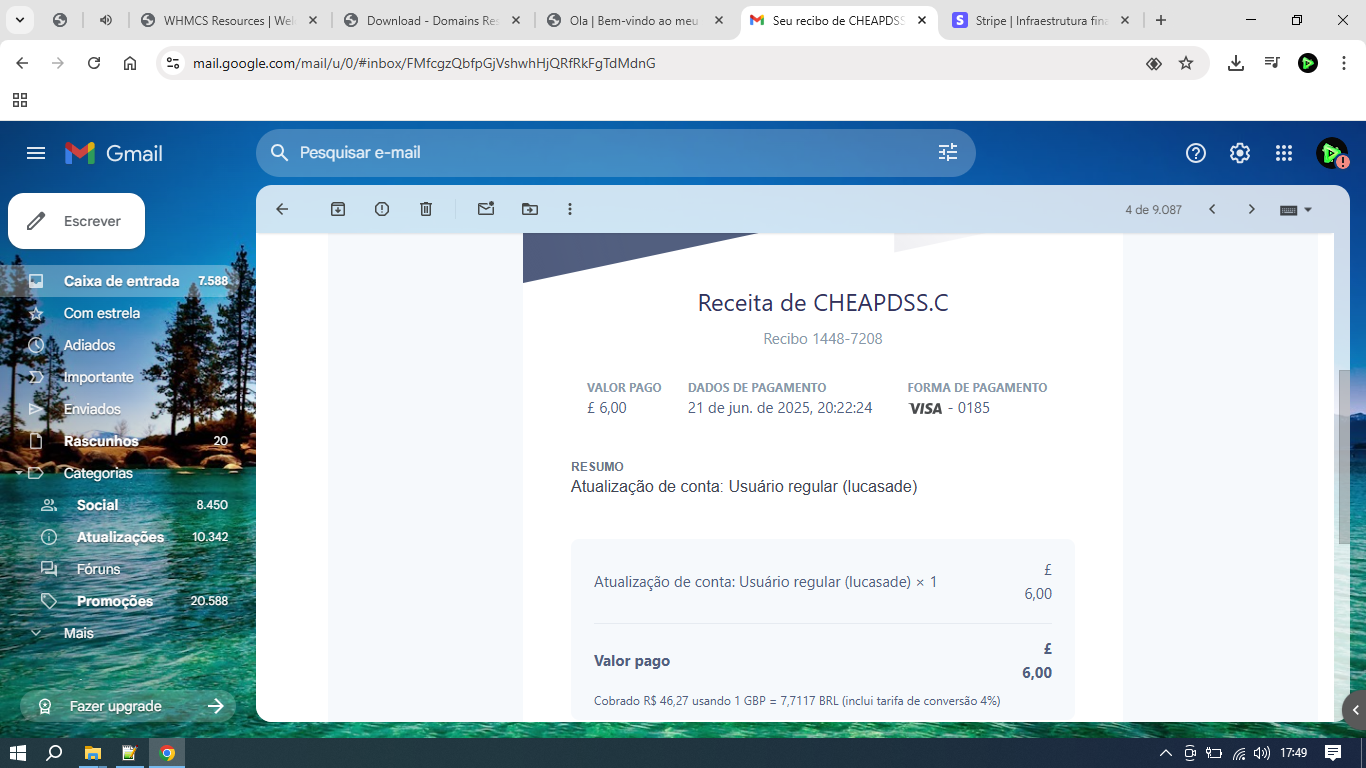Collapse the Categorias section arrow
1366x768 pixels.
click(20, 473)
